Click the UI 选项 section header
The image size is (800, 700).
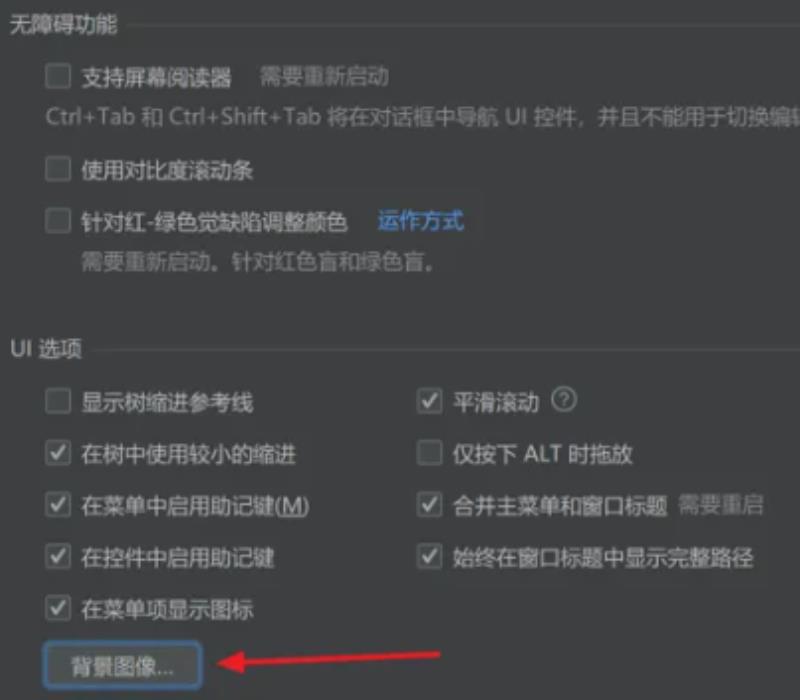46,349
